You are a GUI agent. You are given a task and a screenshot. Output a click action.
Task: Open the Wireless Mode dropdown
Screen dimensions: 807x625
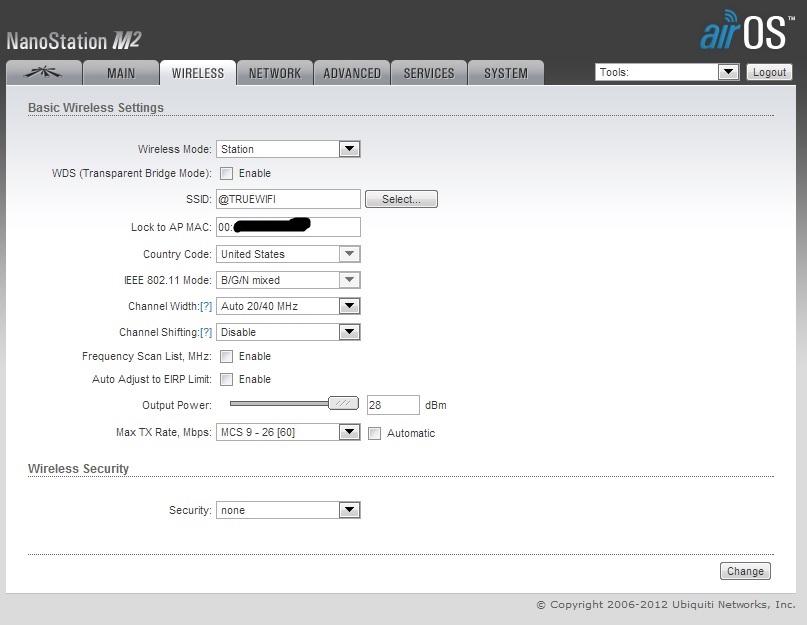(288, 149)
